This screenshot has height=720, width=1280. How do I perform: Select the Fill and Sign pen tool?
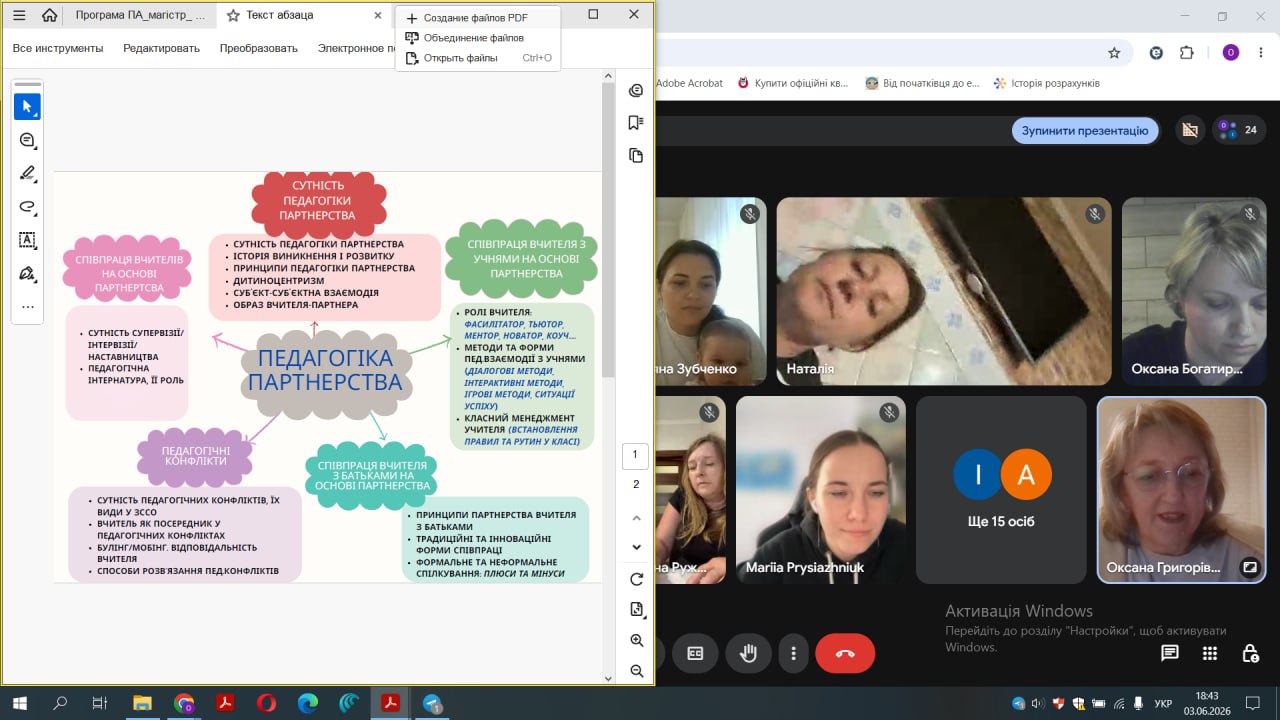coord(27,273)
